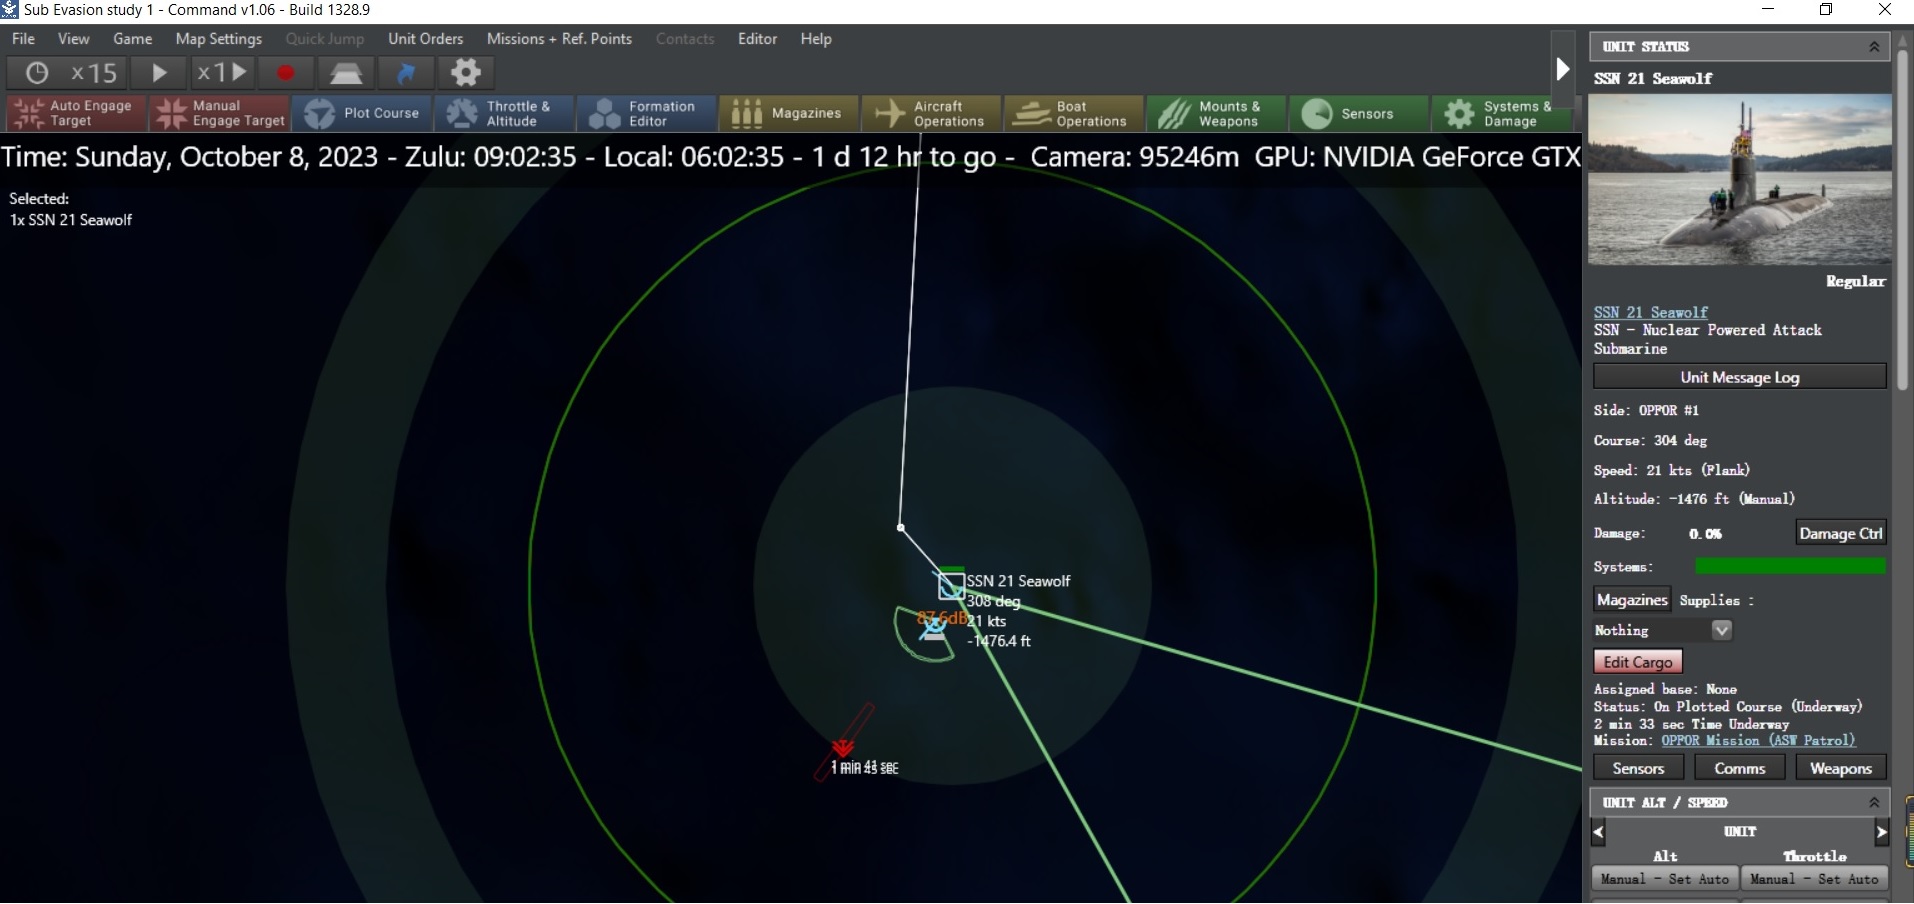Click Auto Engage Target

pyautogui.click(x=76, y=113)
